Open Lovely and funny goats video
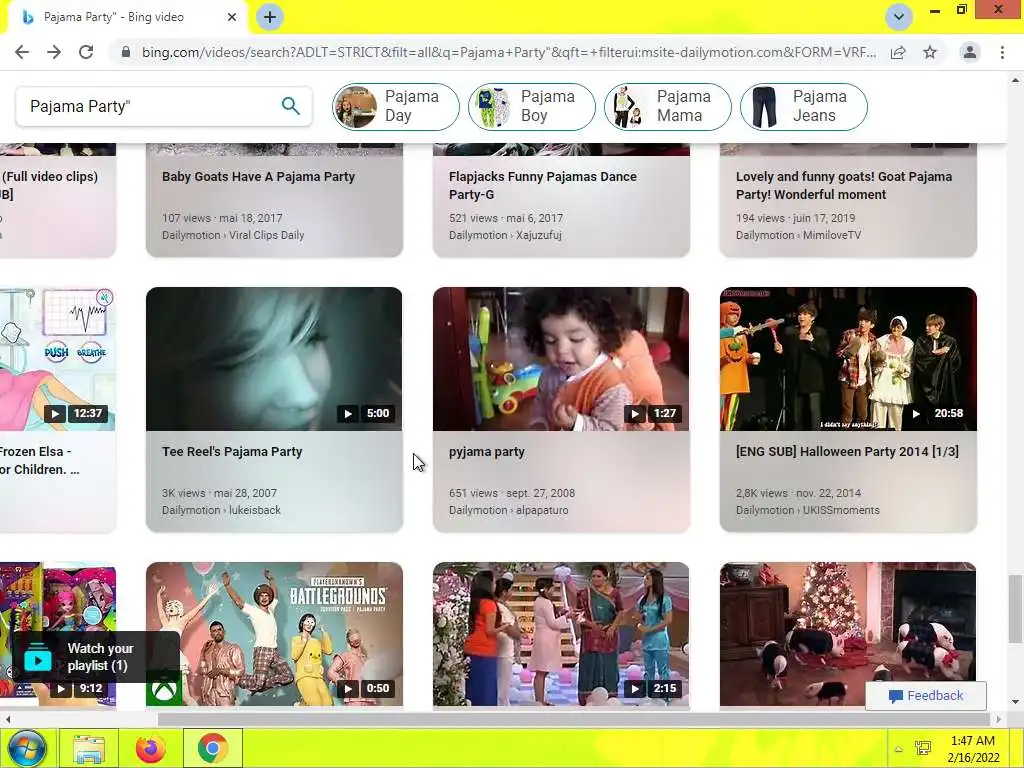1024x768 pixels. pyautogui.click(x=844, y=185)
